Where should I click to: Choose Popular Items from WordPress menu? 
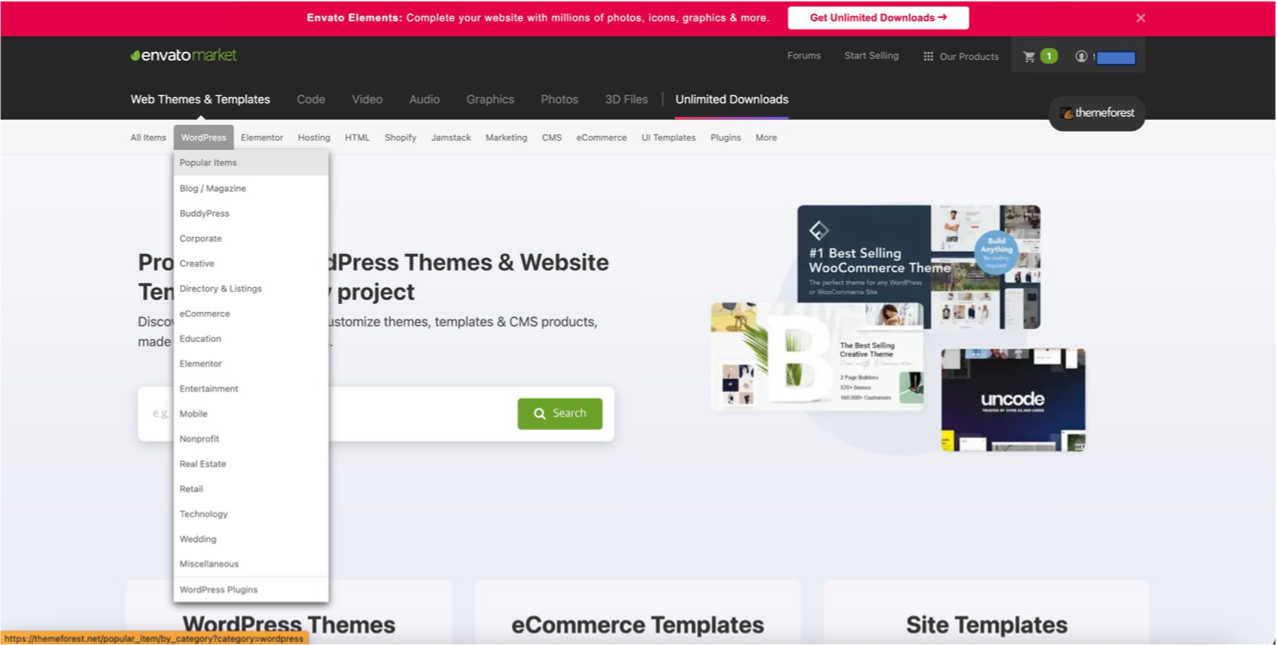(x=251, y=162)
